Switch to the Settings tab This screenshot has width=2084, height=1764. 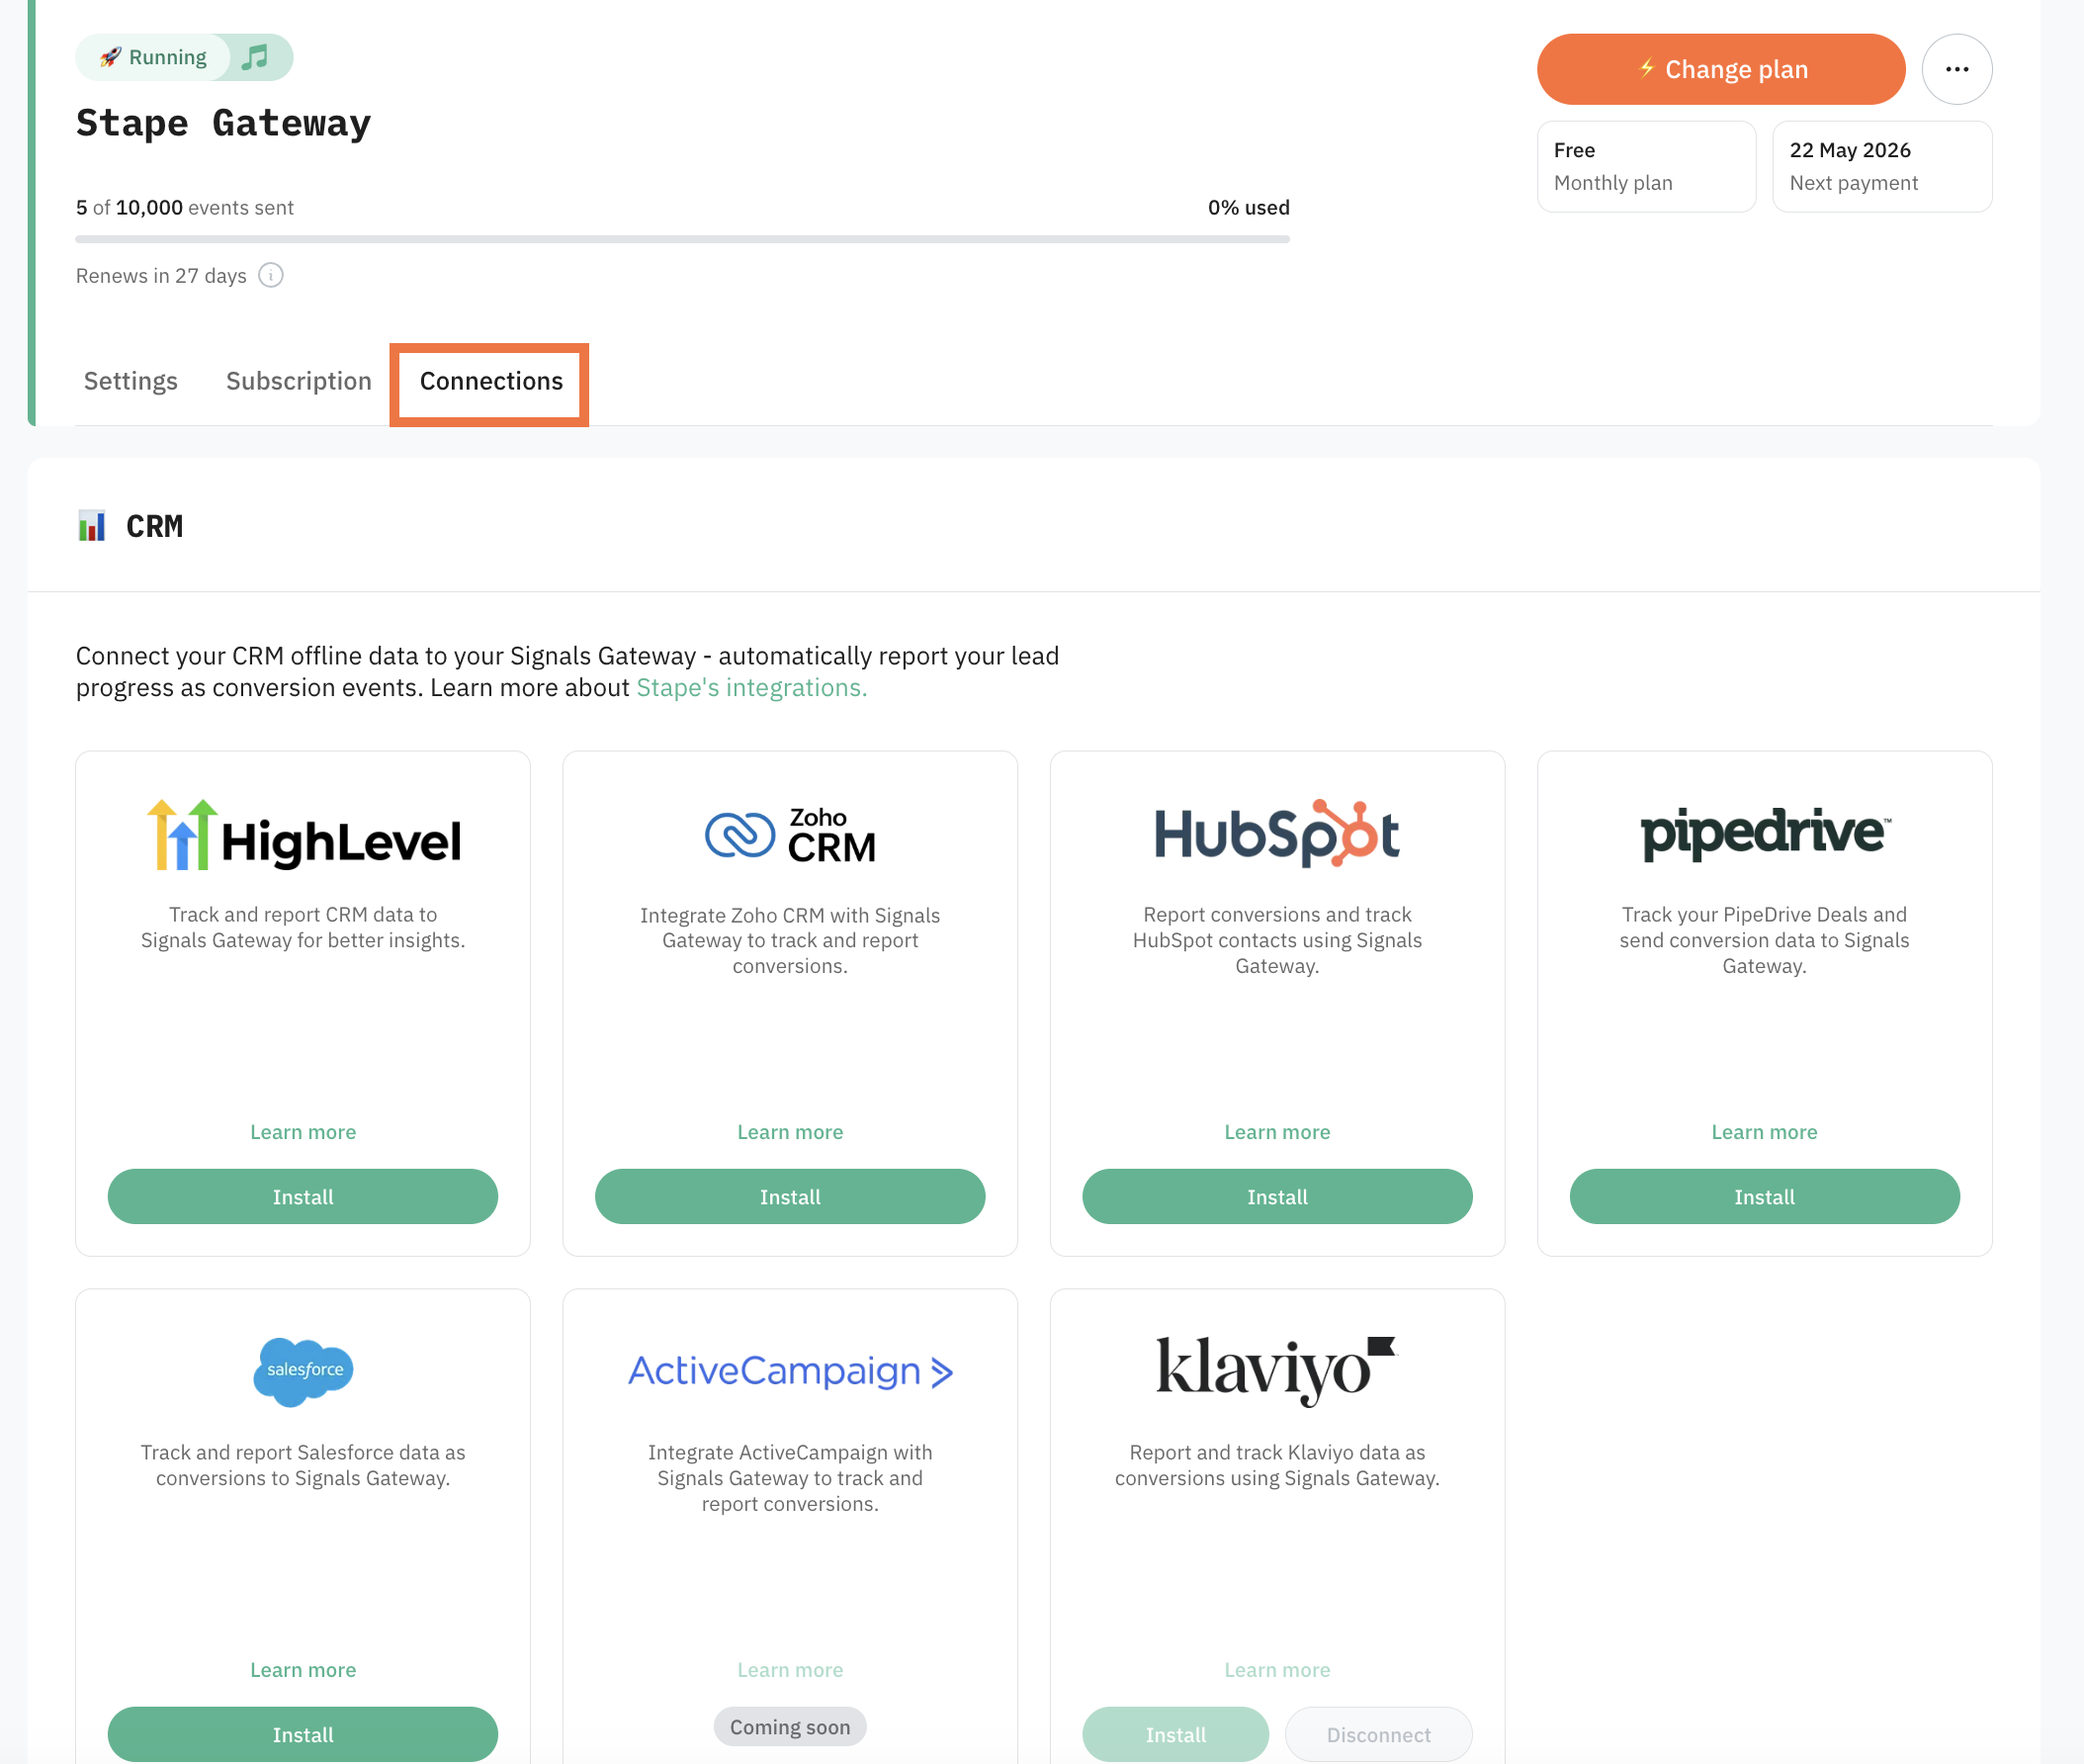pos(131,381)
